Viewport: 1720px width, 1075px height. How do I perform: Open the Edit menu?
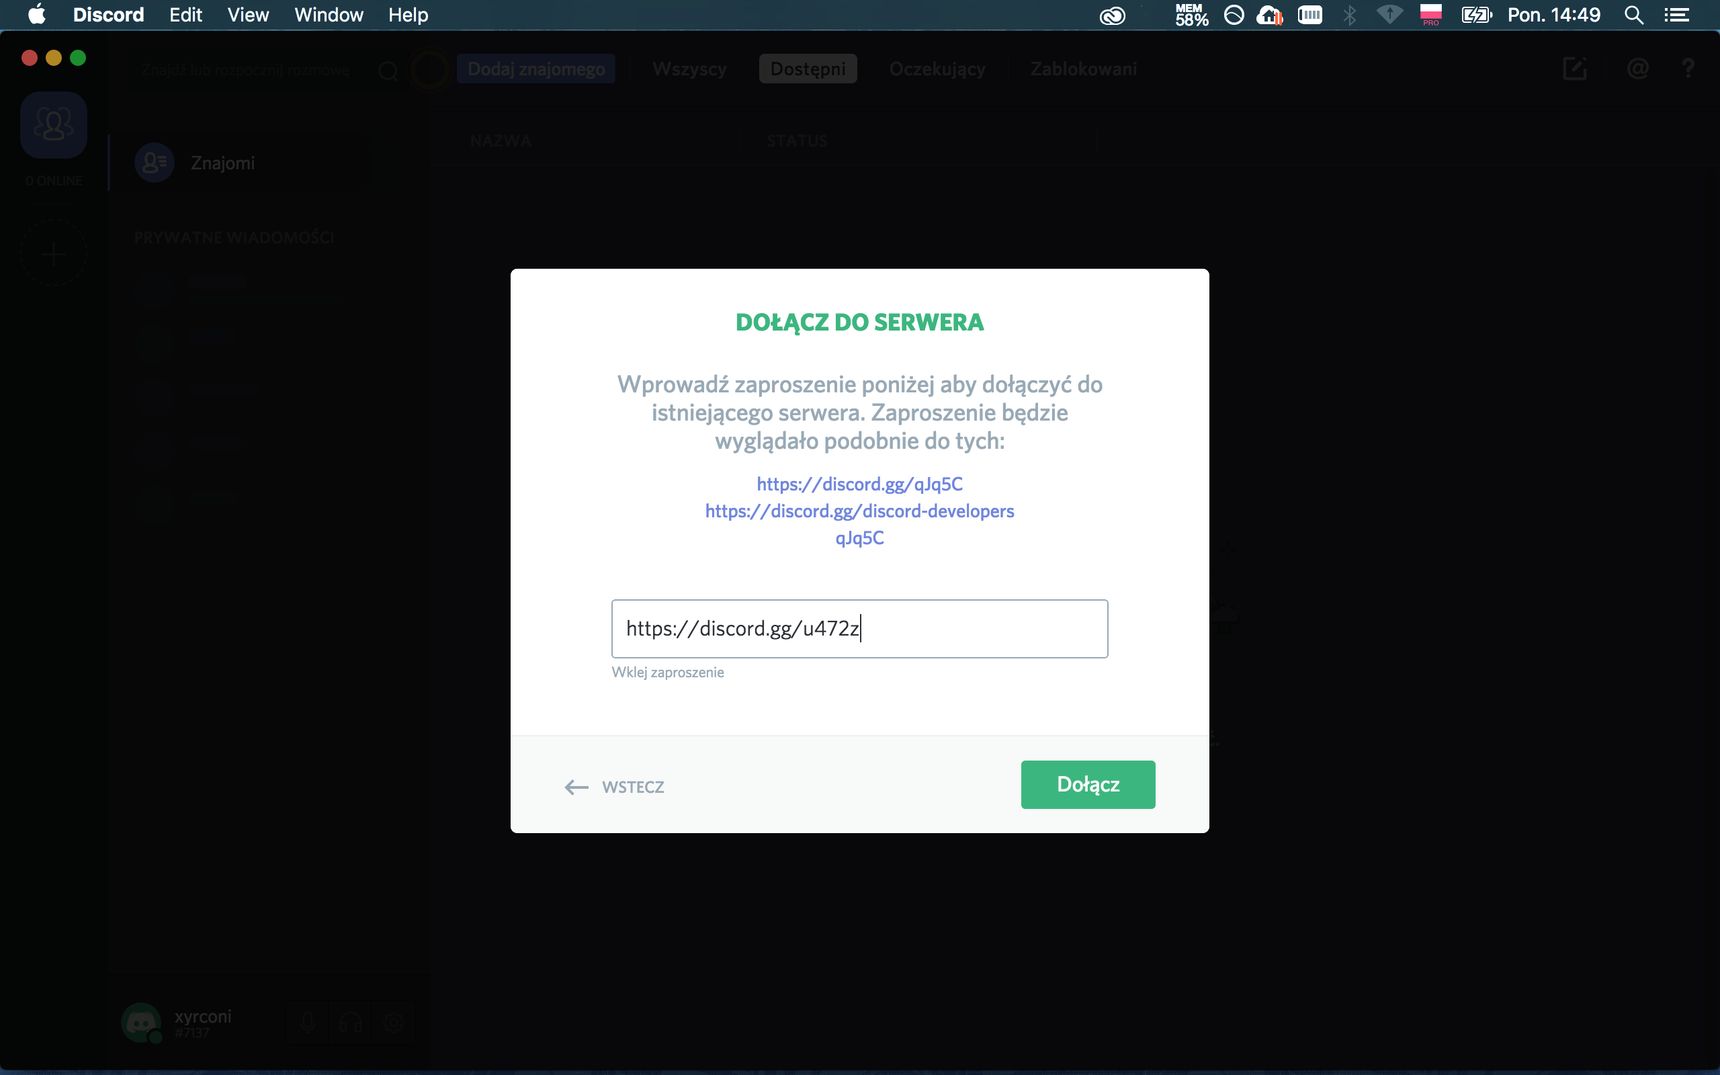pos(186,15)
